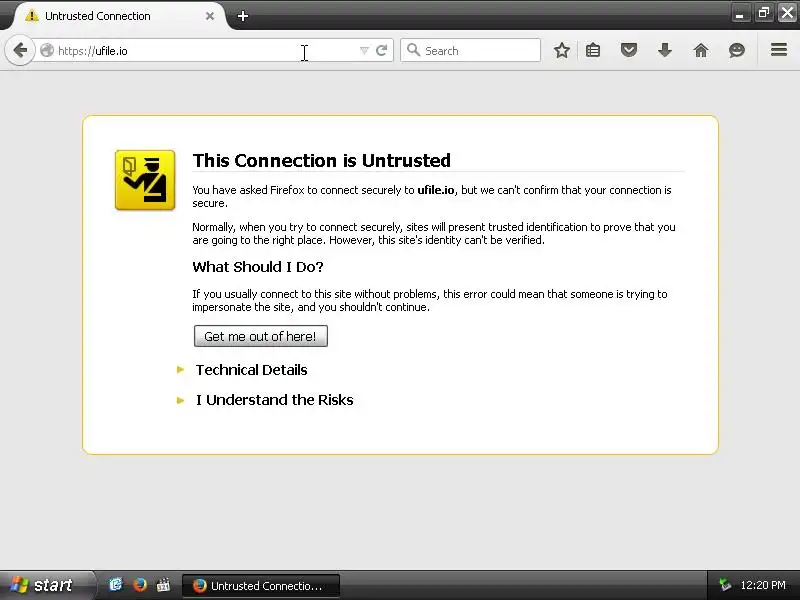Click the yellow border-guard warning icon
This screenshot has width=800, height=600.
145,180
